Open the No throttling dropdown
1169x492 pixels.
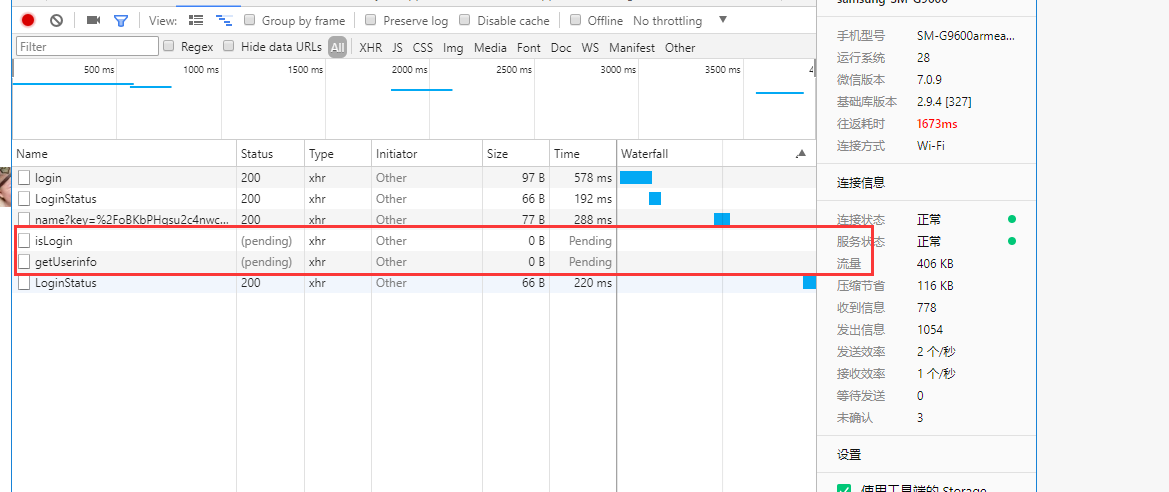667,21
